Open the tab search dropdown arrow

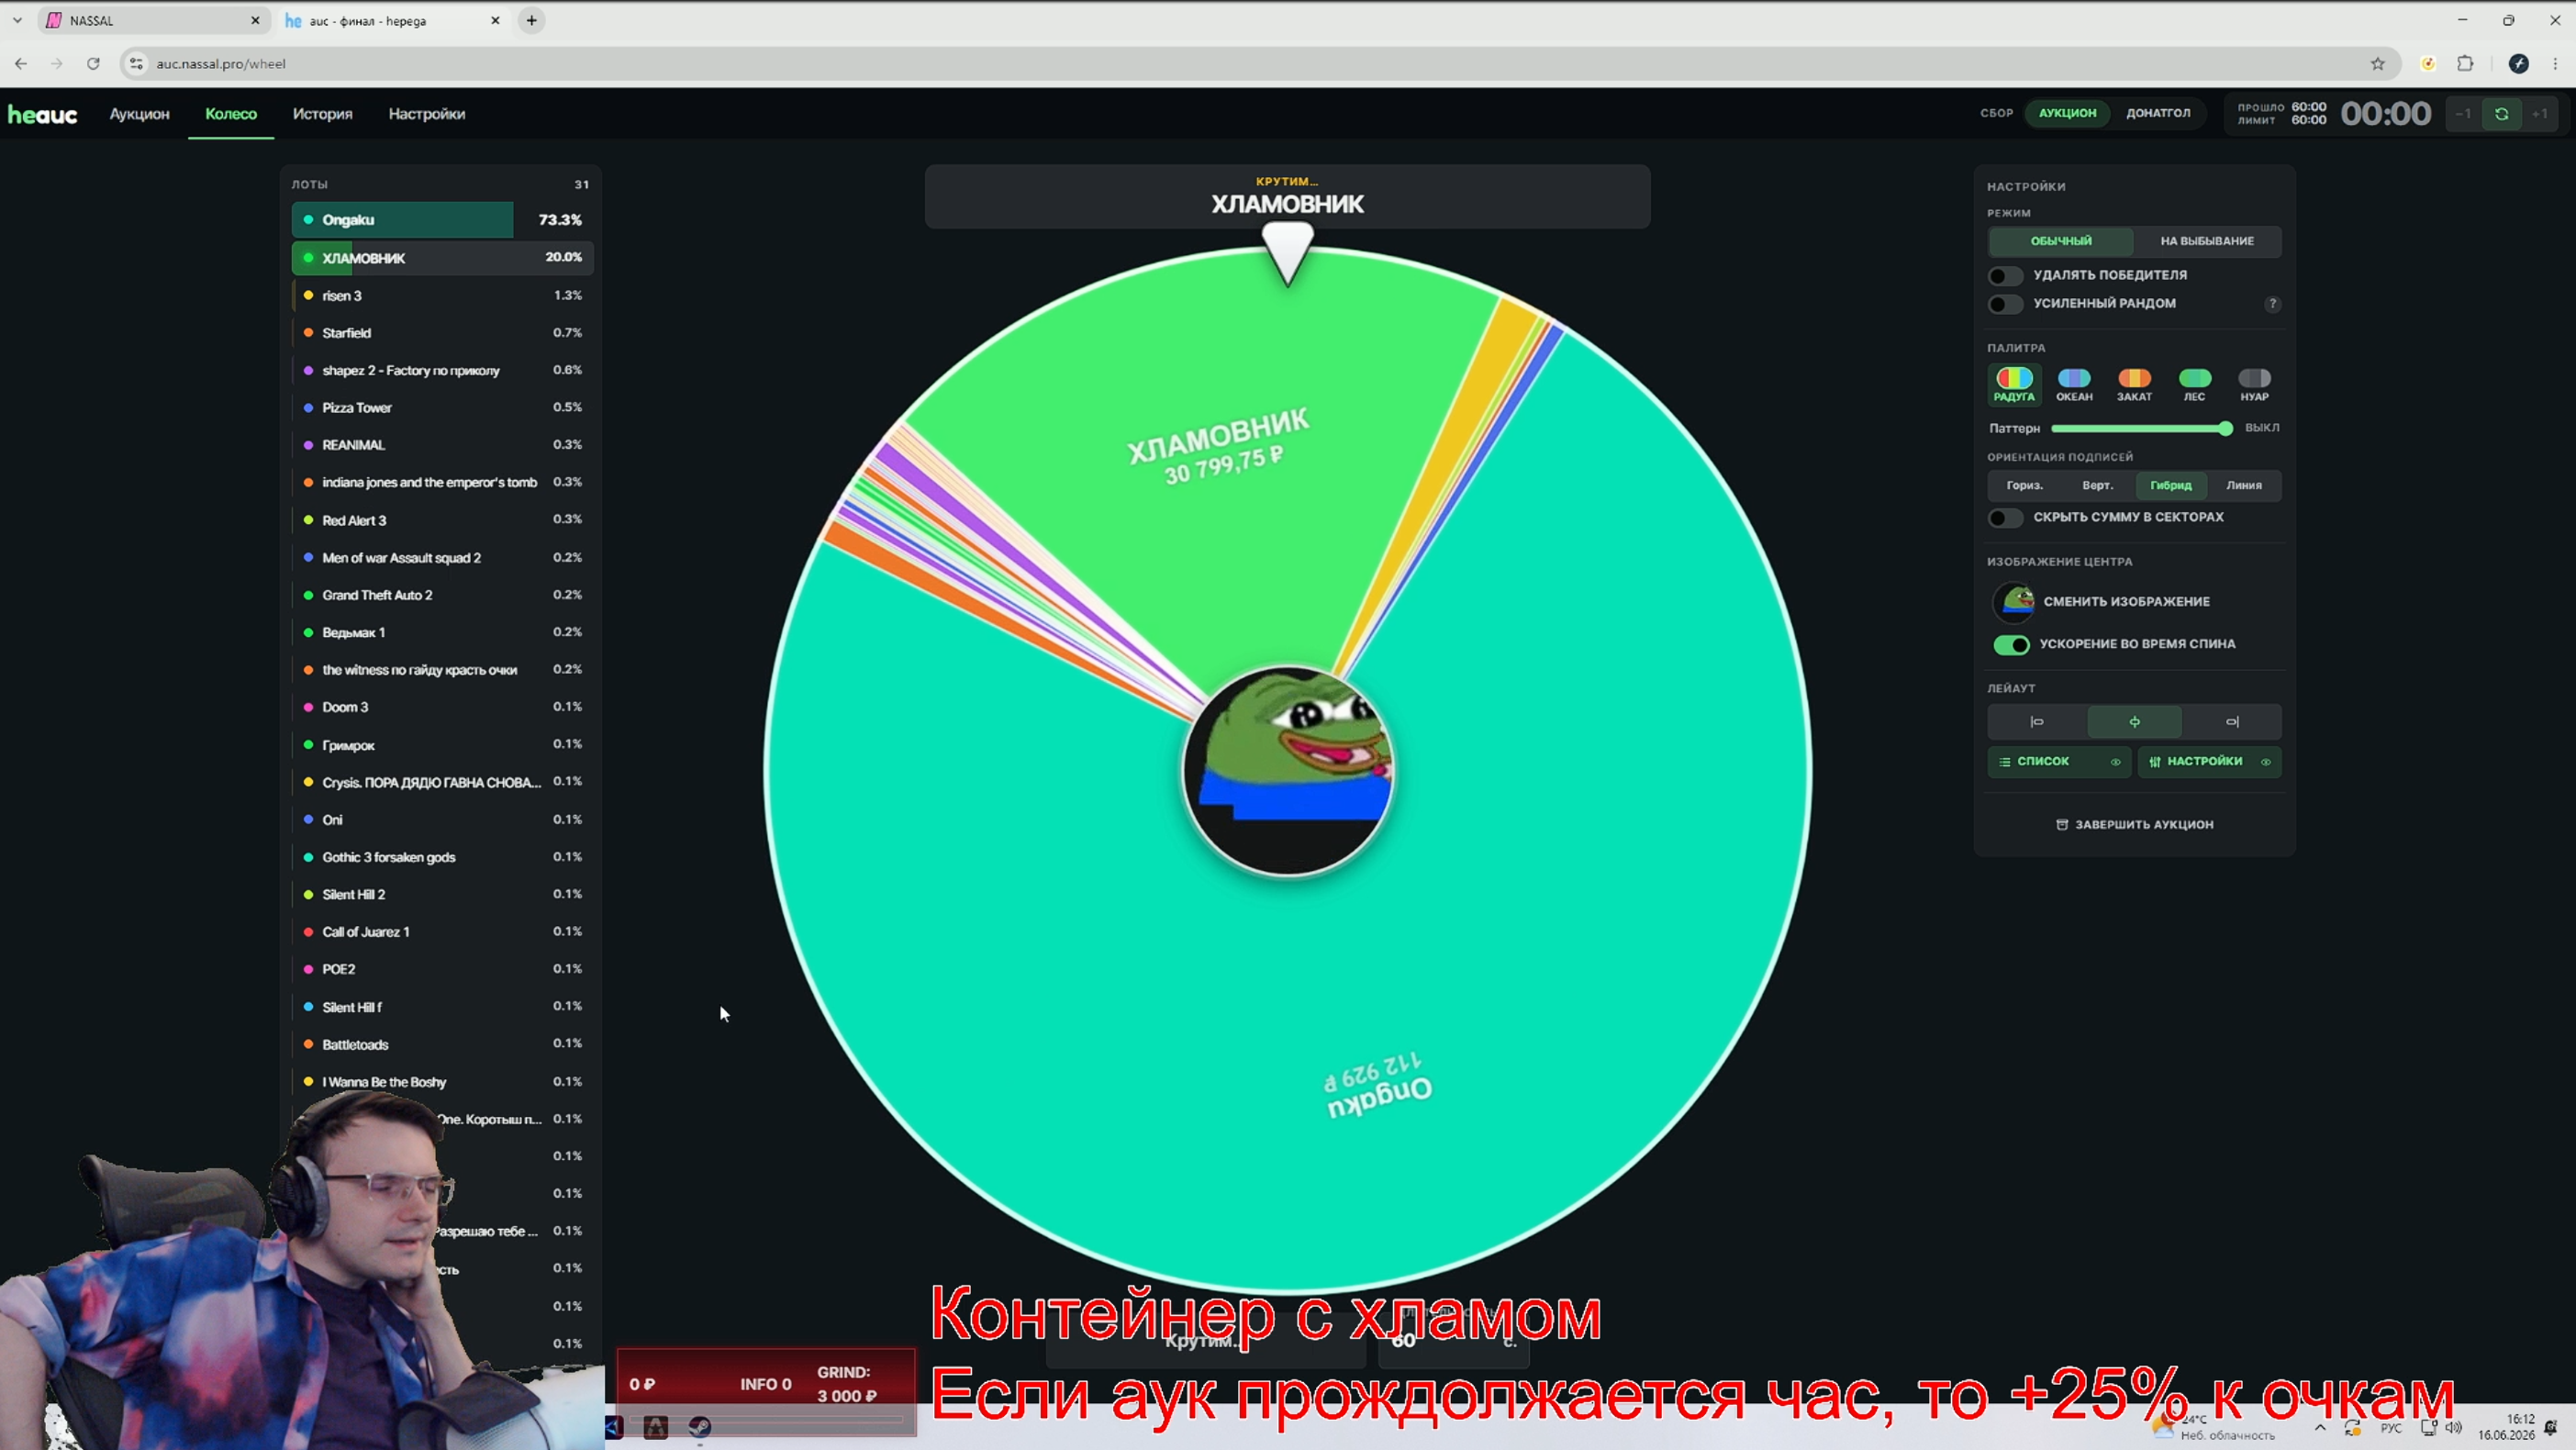[x=17, y=20]
